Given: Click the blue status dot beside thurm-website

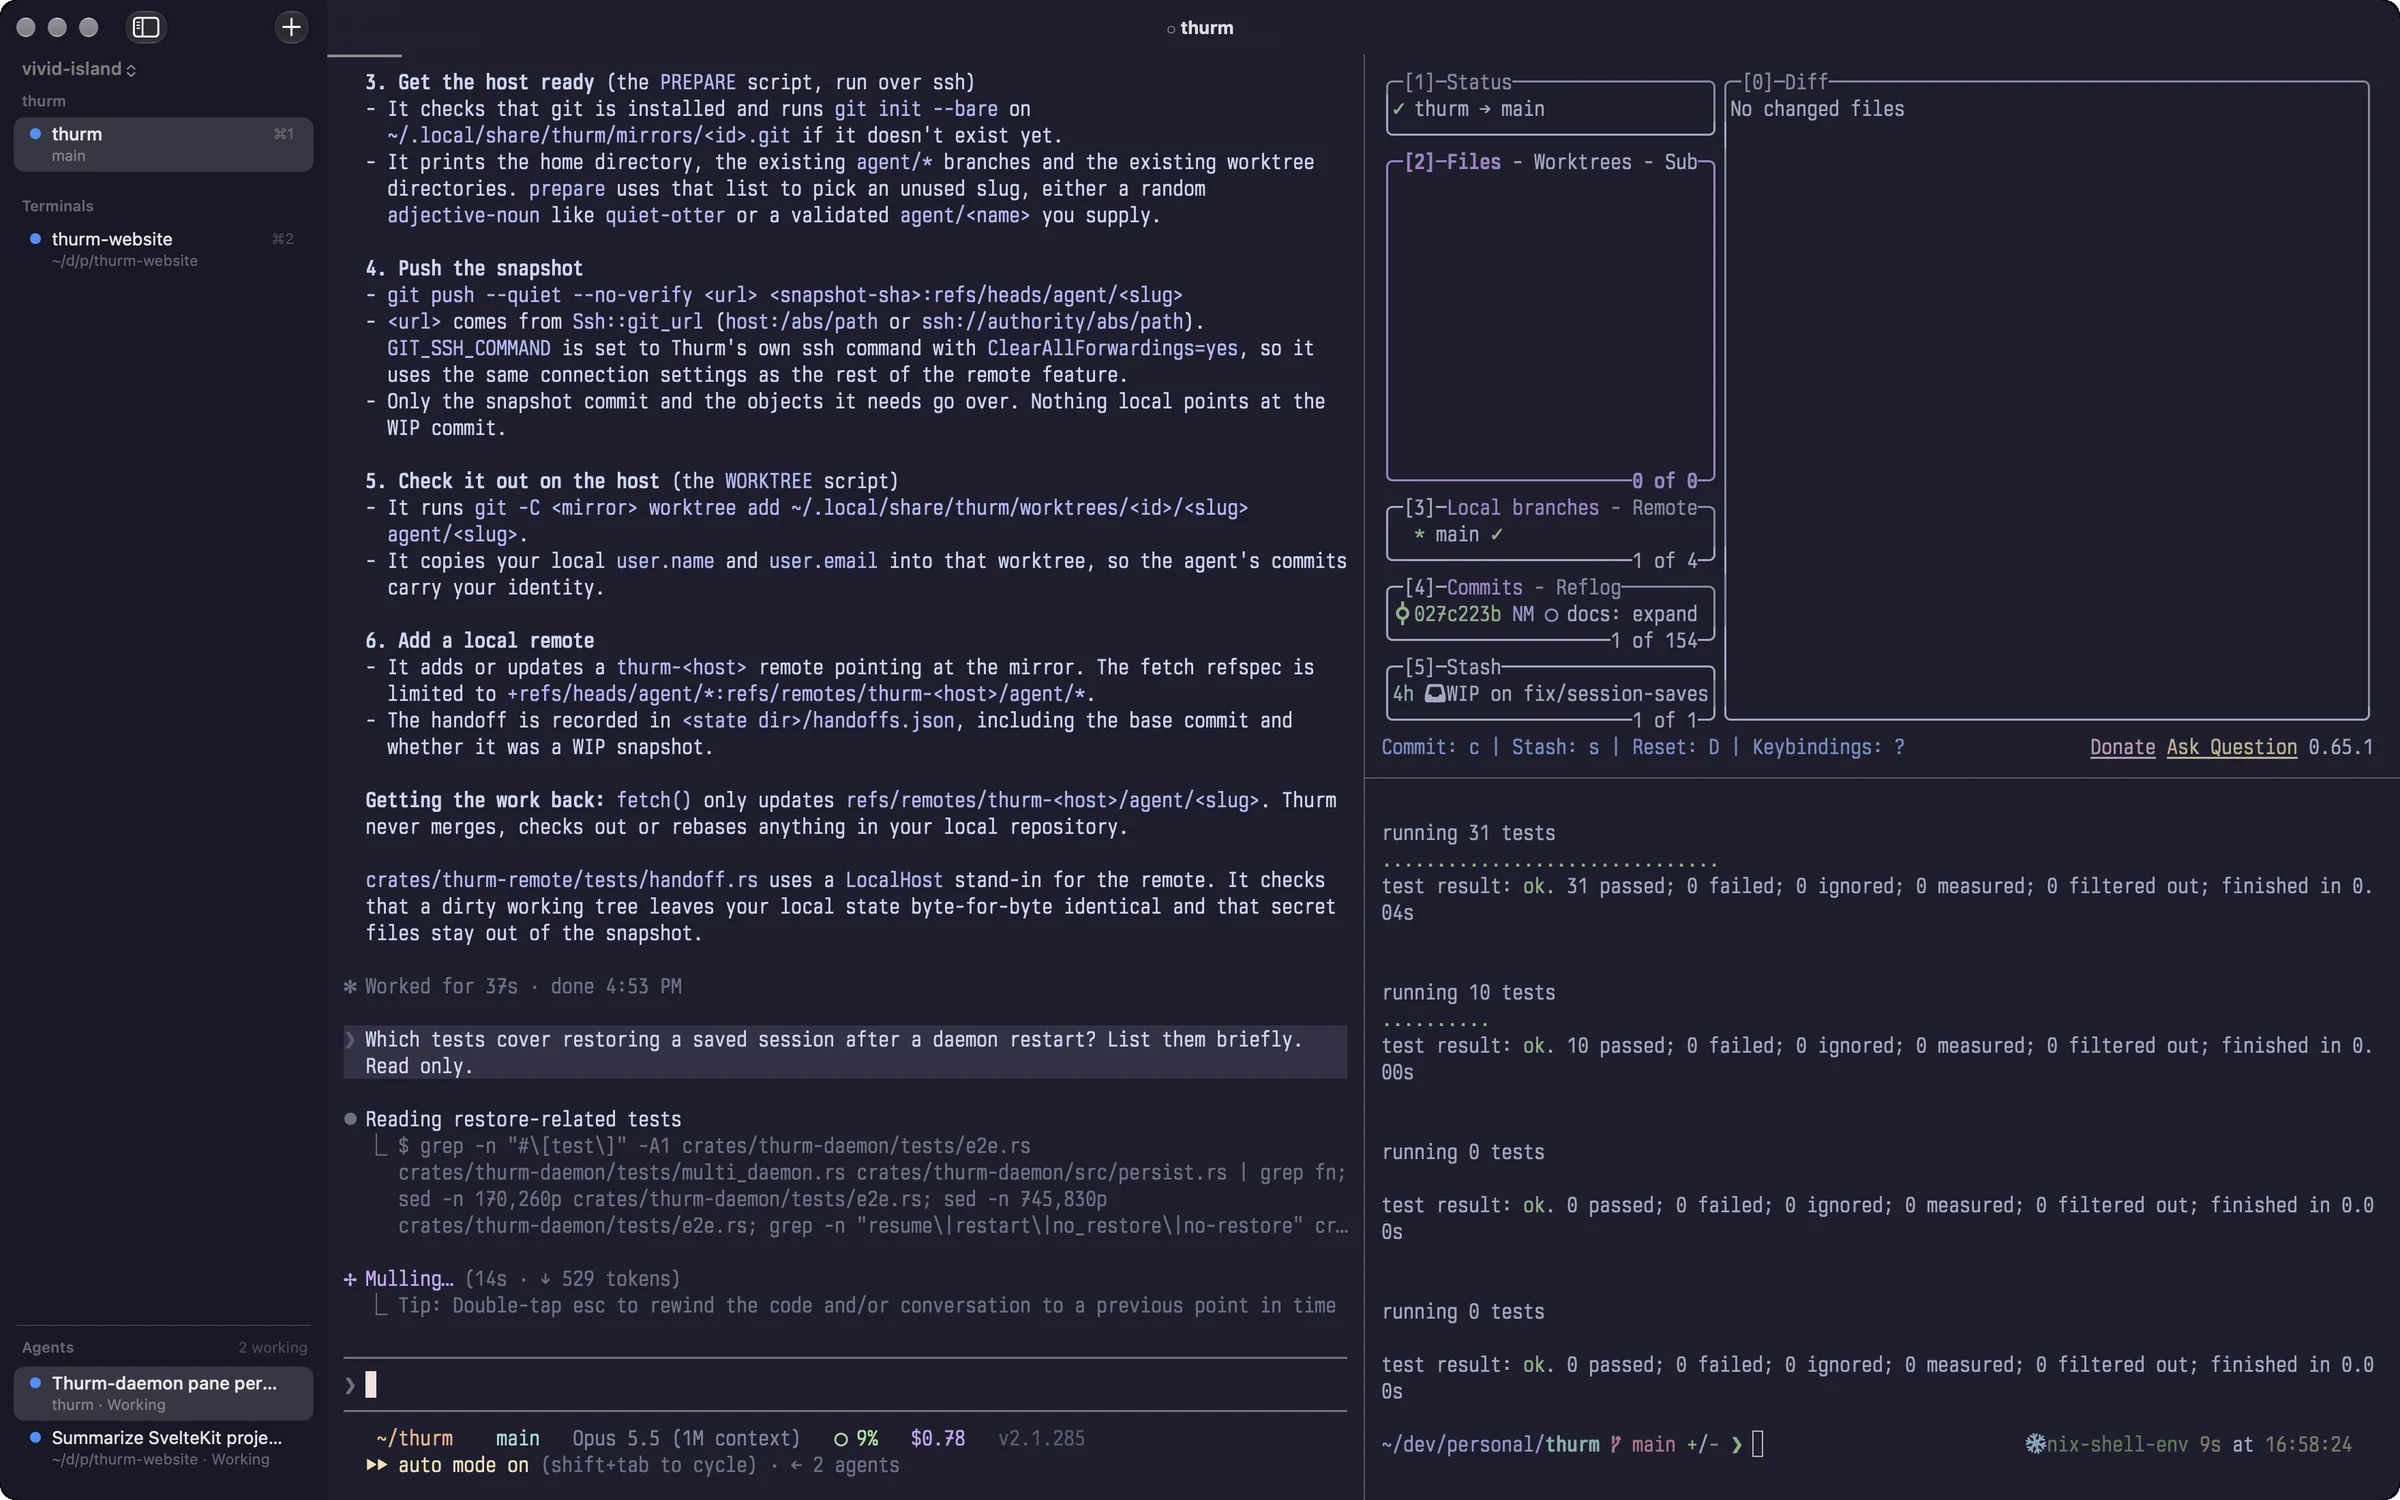Looking at the screenshot, I should tap(36, 238).
